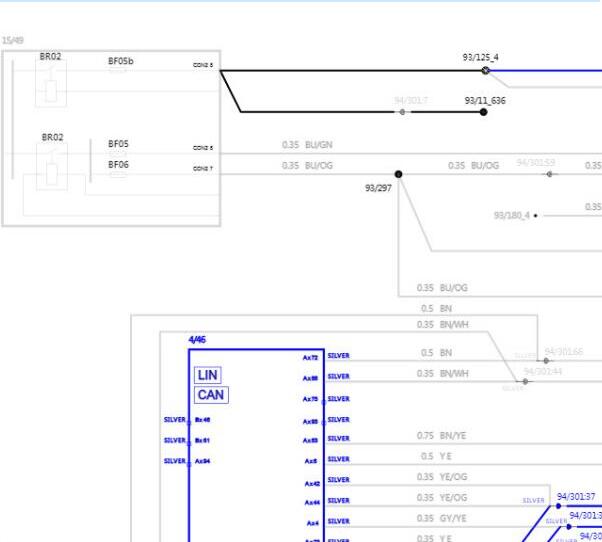Click the lower BR02 relay symbol beside BF05
The width and height of the screenshot is (602, 542).
(52, 167)
